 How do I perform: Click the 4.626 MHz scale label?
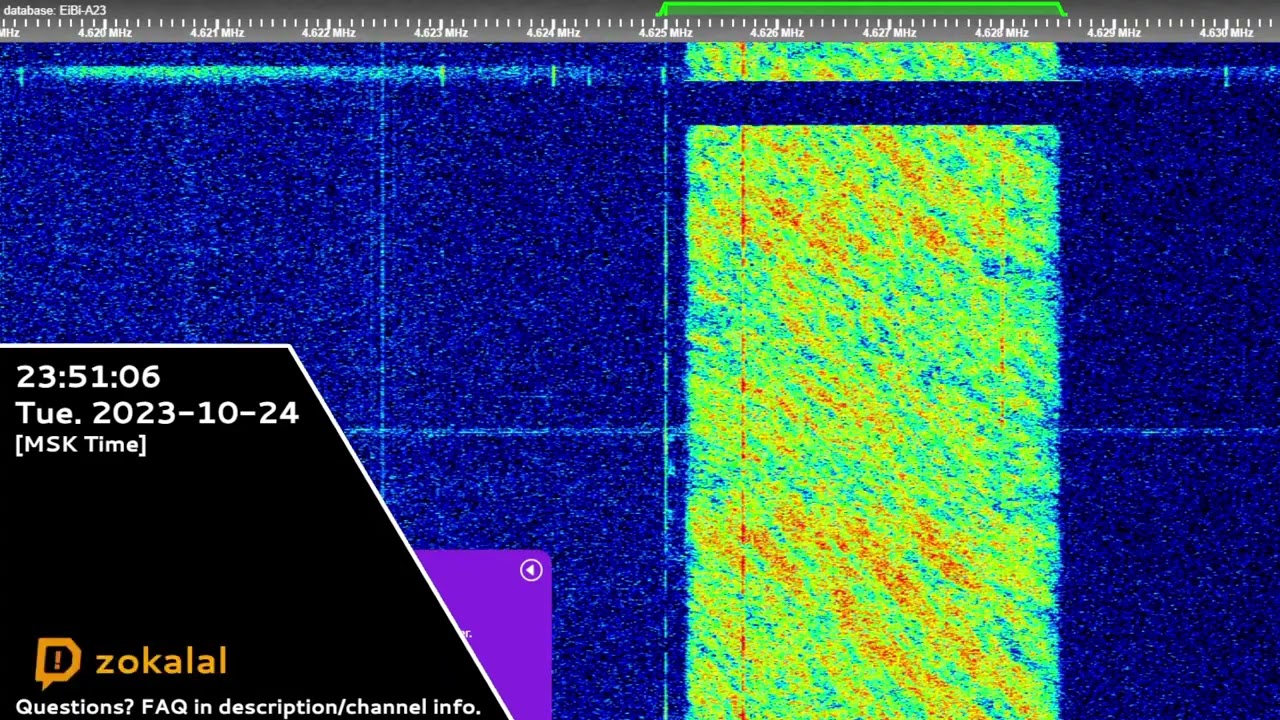[x=777, y=33]
